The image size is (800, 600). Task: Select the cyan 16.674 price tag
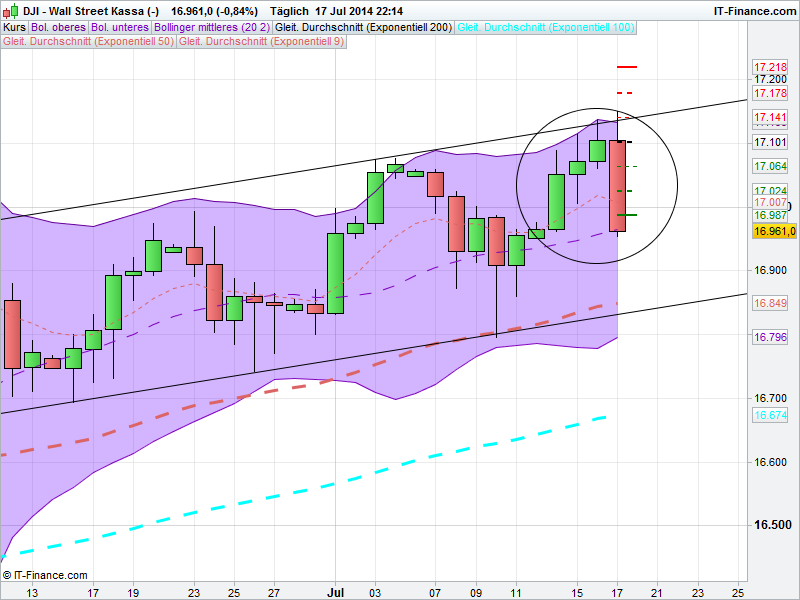(x=769, y=415)
